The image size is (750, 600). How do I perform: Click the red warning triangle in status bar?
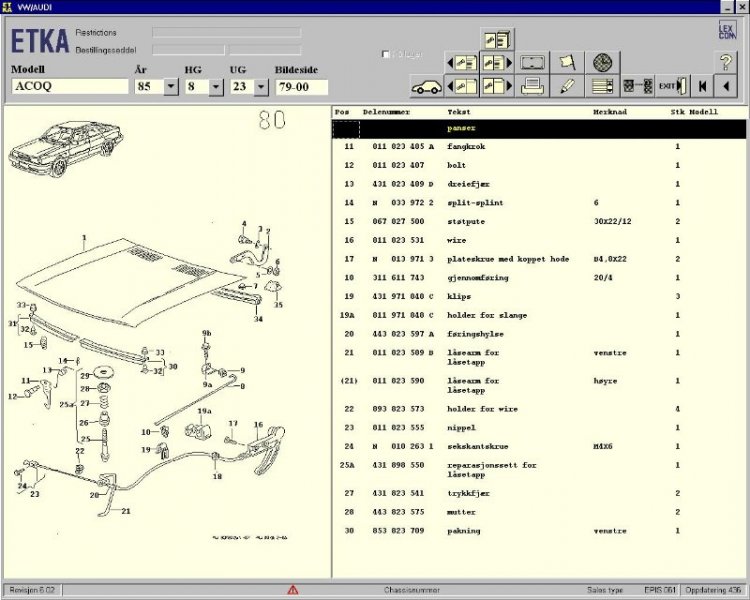tap(293, 590)
